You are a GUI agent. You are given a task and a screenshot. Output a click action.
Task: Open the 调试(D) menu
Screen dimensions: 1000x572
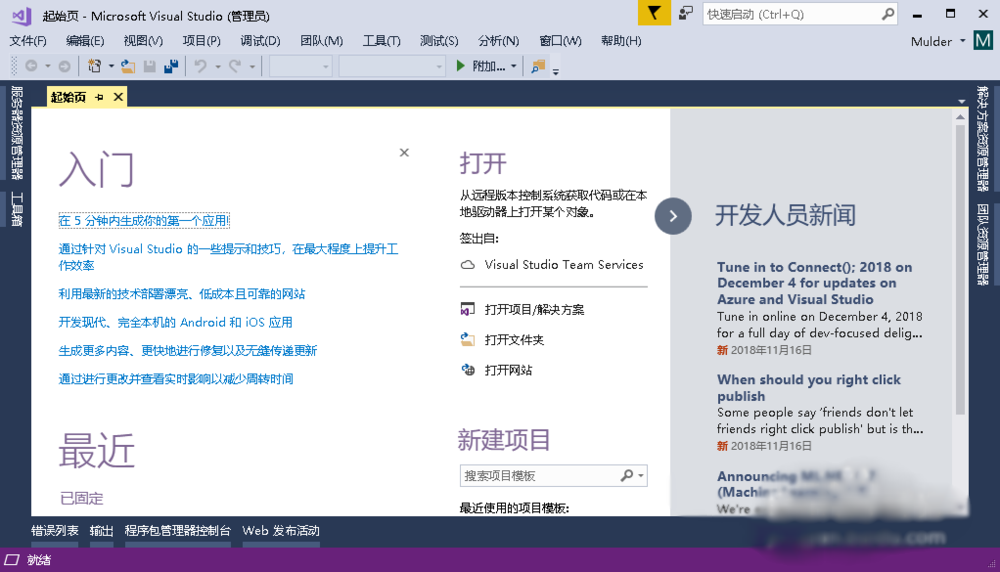tap(260, 41)
